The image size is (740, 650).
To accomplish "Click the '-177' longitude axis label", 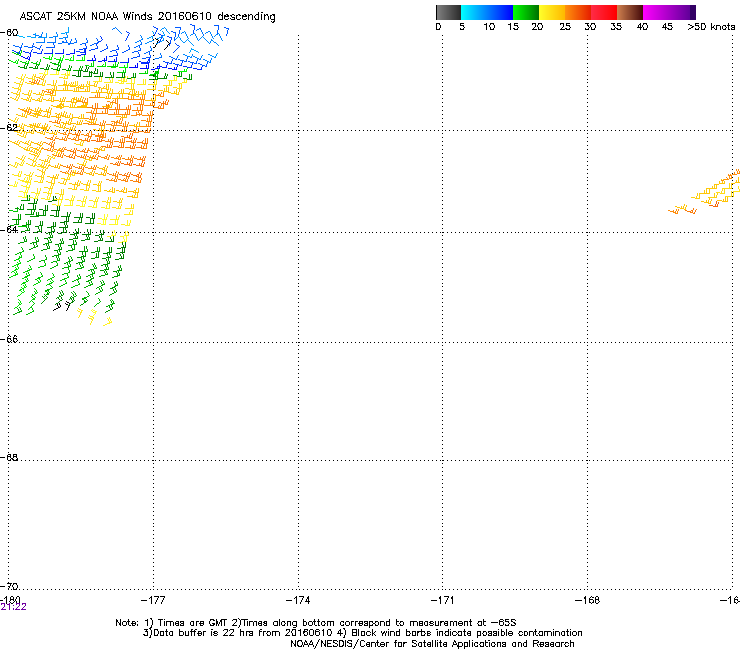I will click(153, 600).
